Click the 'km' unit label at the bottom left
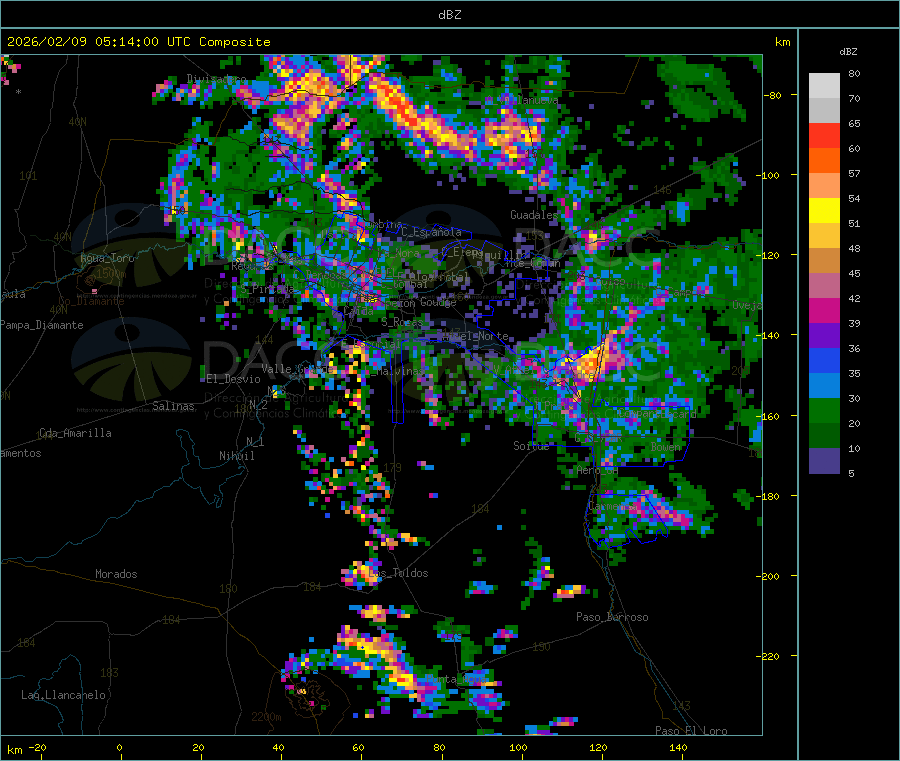 (14, 750)
